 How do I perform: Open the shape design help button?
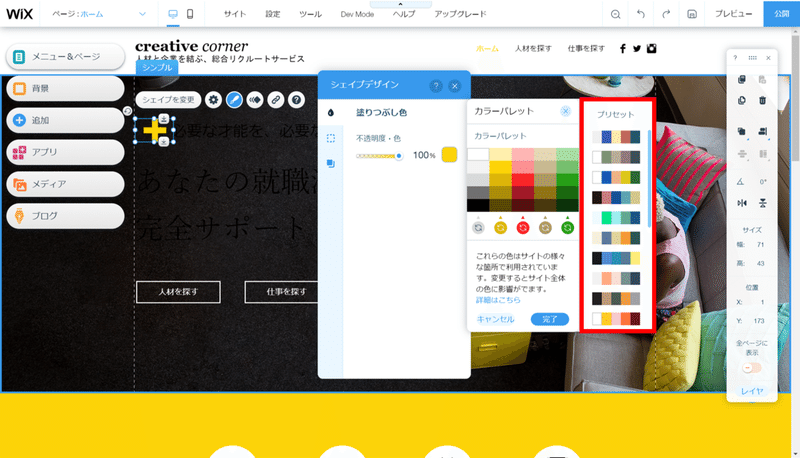point(435,86)
